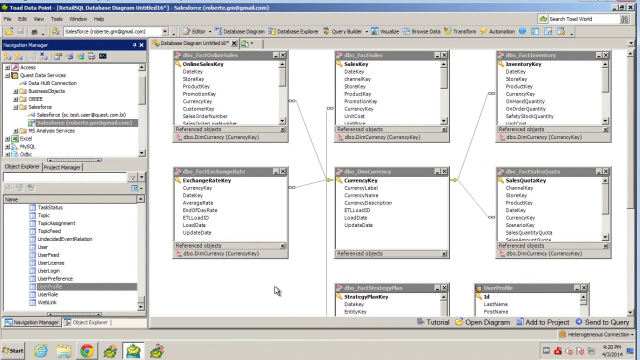Image resolution: width=640 pixels, height=360 pixels.
Task: Click Send to Query button
Action: point(602,322)
